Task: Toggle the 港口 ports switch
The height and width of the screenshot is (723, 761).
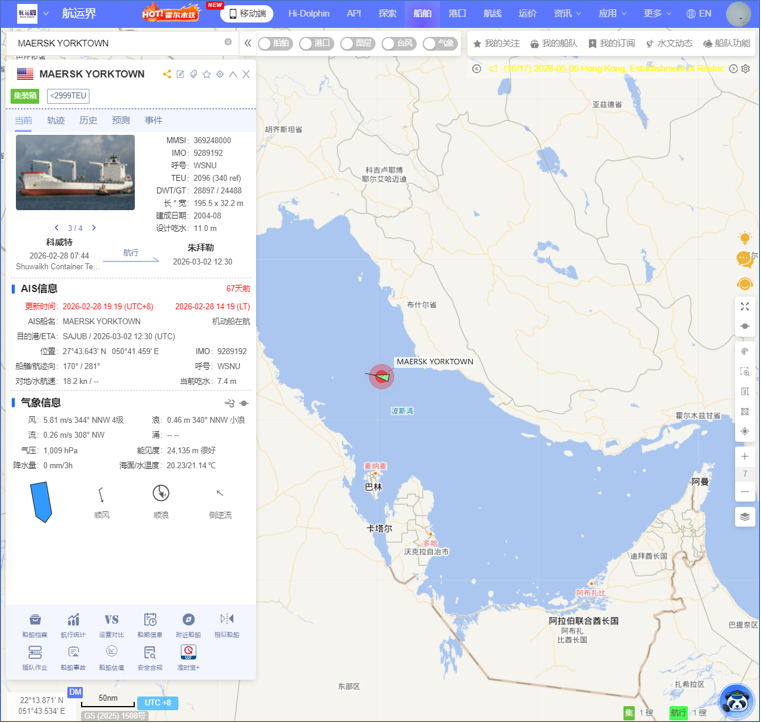Action: [x=316, y=44]
